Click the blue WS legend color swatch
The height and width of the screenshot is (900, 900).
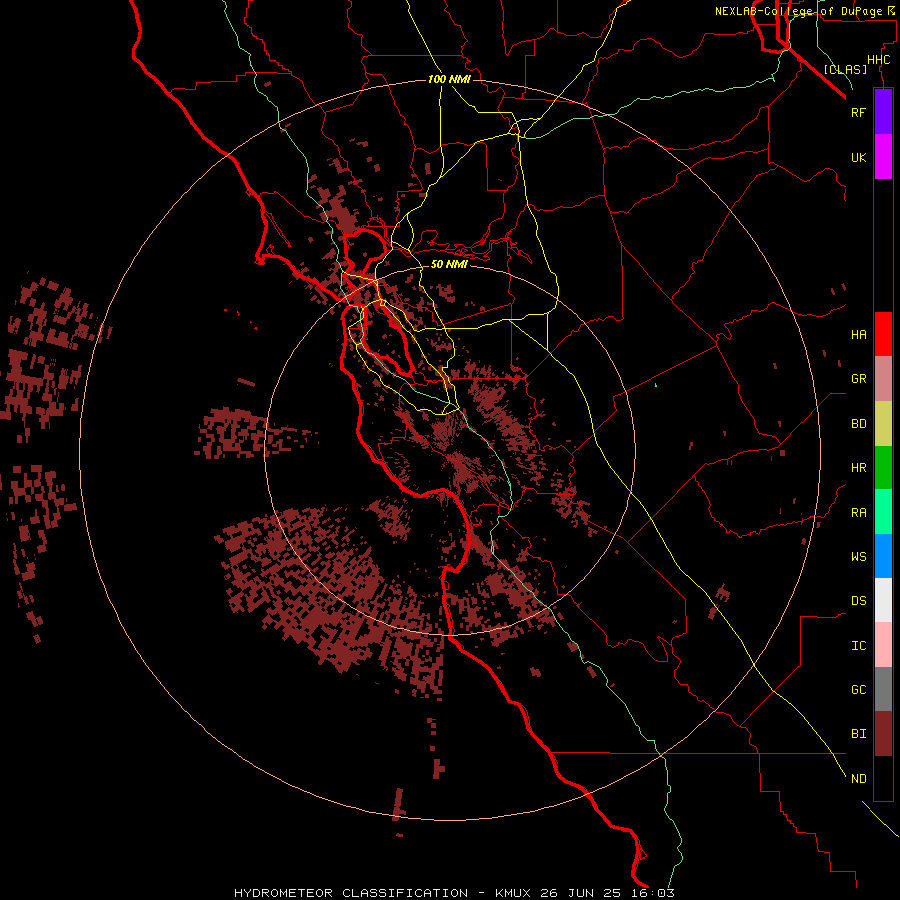pos(883,556)
